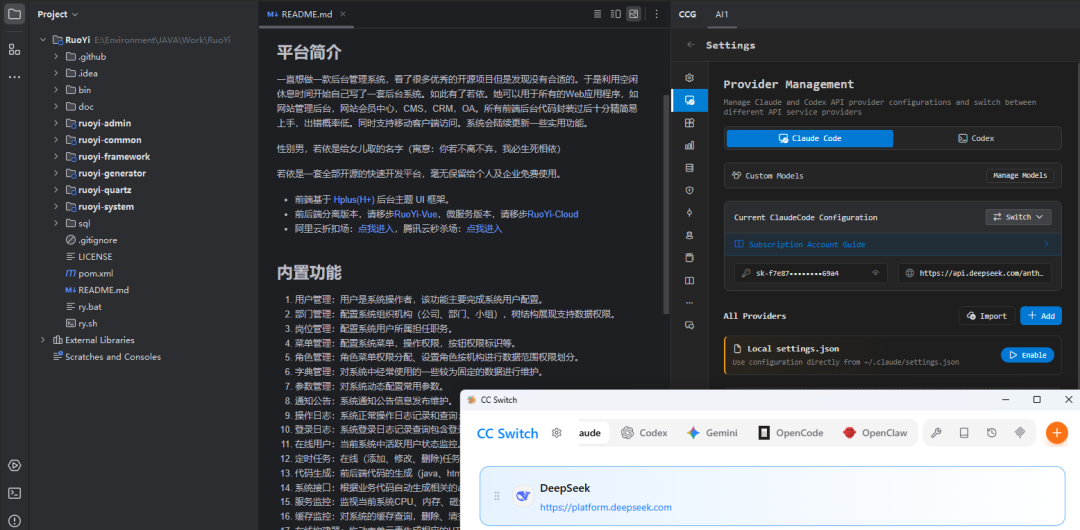This screenshot has height=530, width=1080.
Task: Click the DeepSeek card drag handle
Action: (x=497, y=496)
